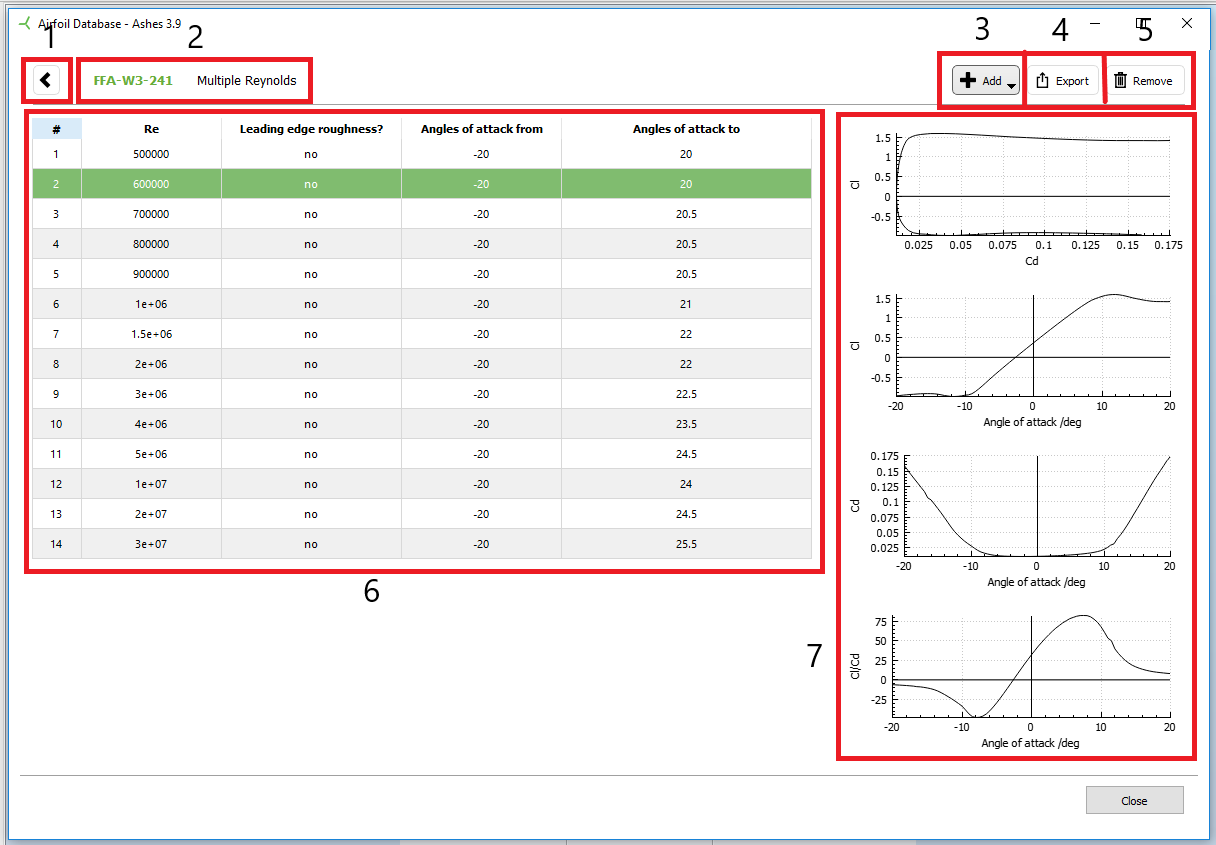Click the Ashes app icon in title bar

point(24,22)
